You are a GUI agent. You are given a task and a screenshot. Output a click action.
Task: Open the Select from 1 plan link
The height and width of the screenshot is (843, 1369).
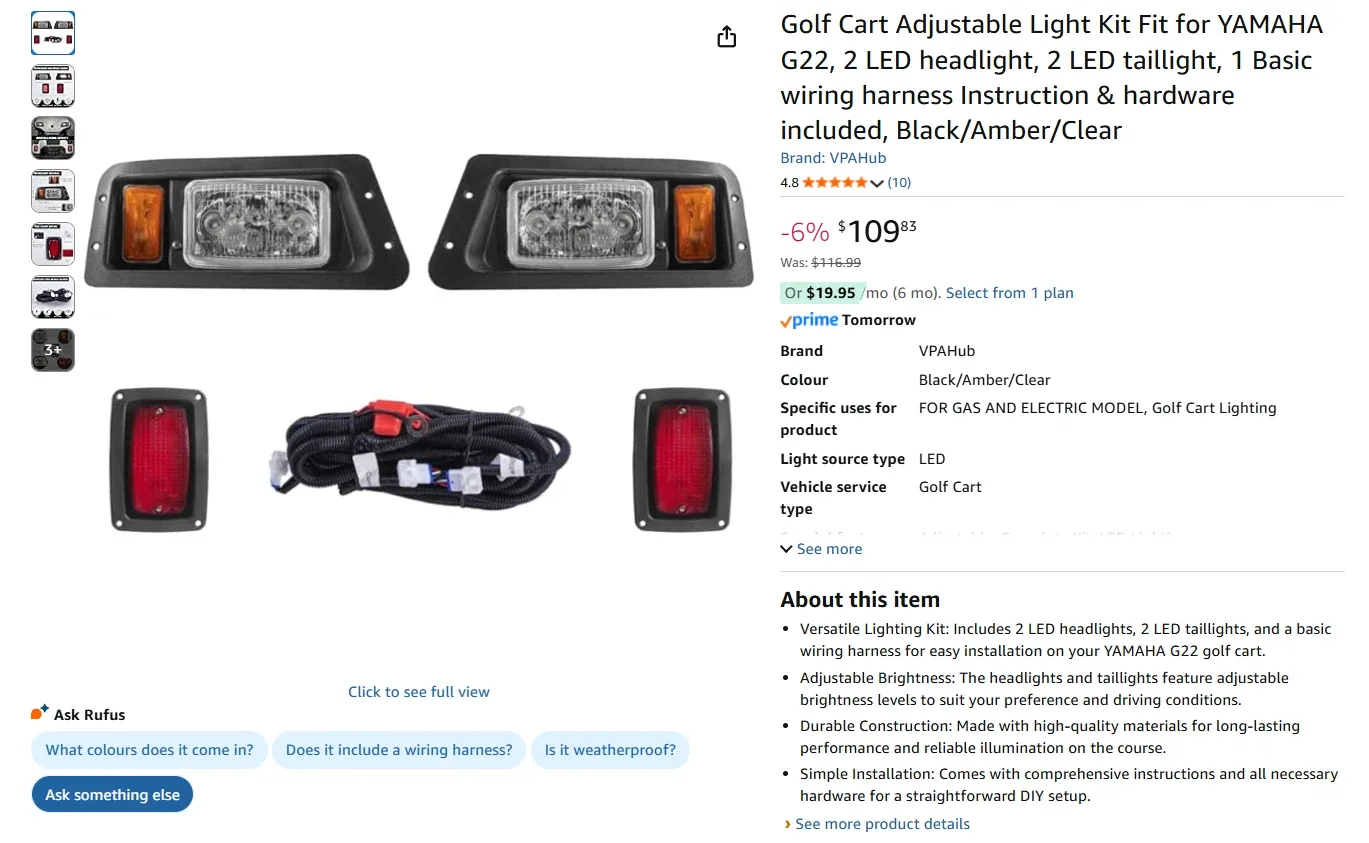1009,292
